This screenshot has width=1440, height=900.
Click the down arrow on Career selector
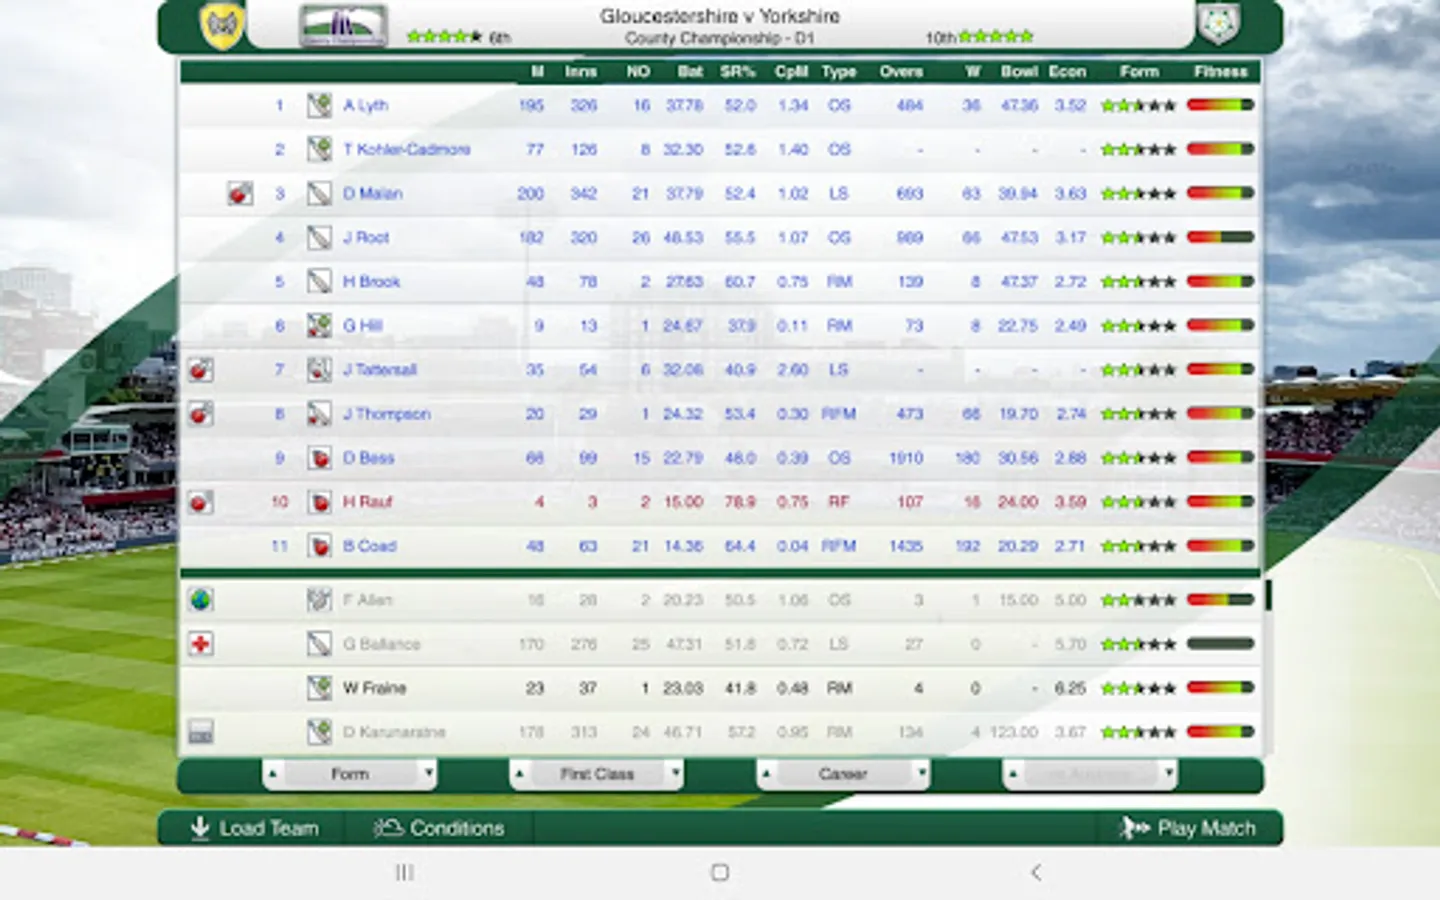[922, 773]
